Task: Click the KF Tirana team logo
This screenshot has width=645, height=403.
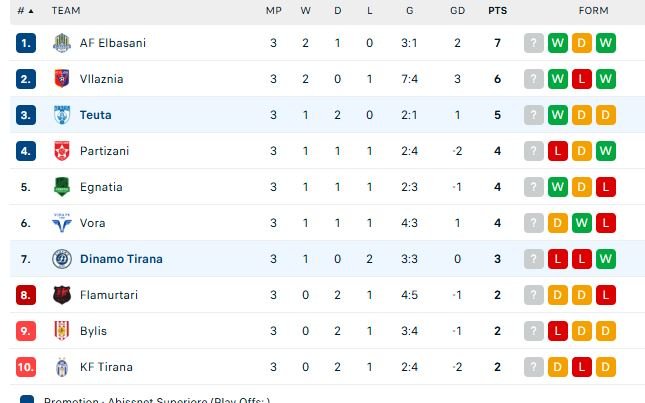Action: (x=62, y=367)
